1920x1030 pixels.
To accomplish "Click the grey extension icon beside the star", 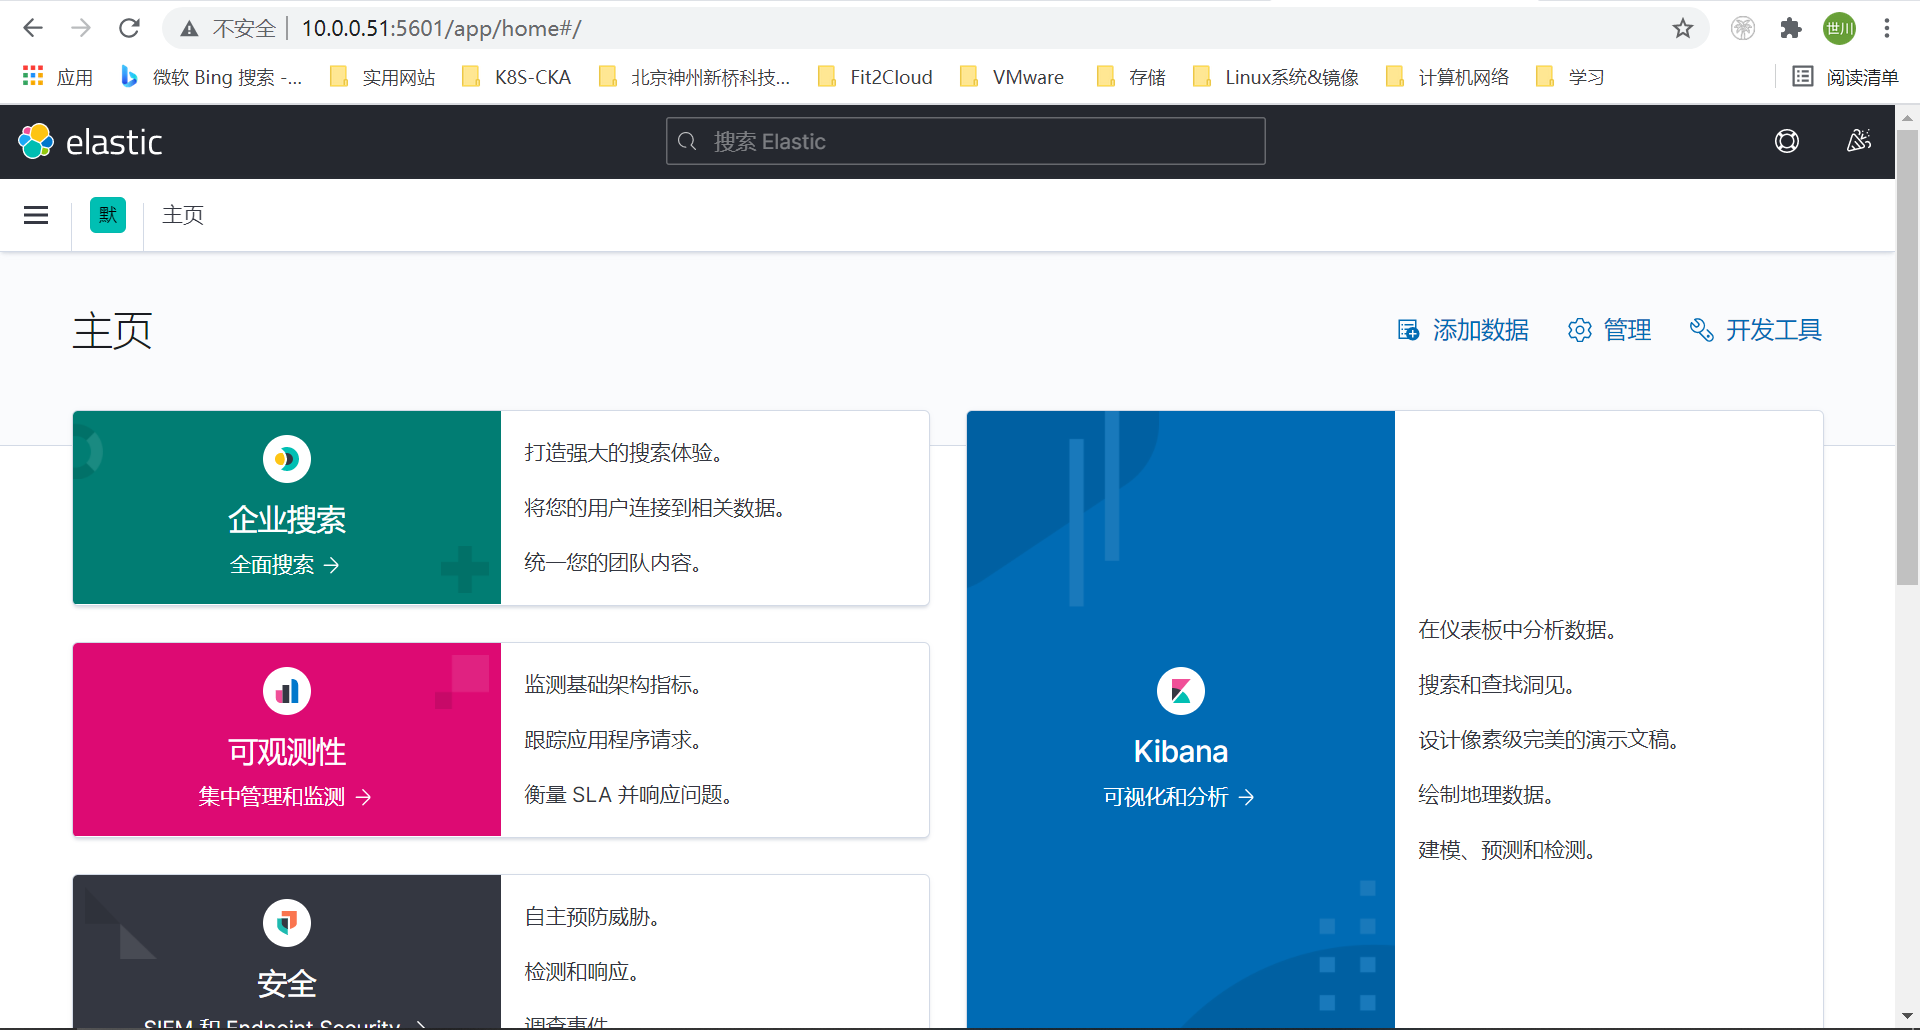I will 1743,28.
